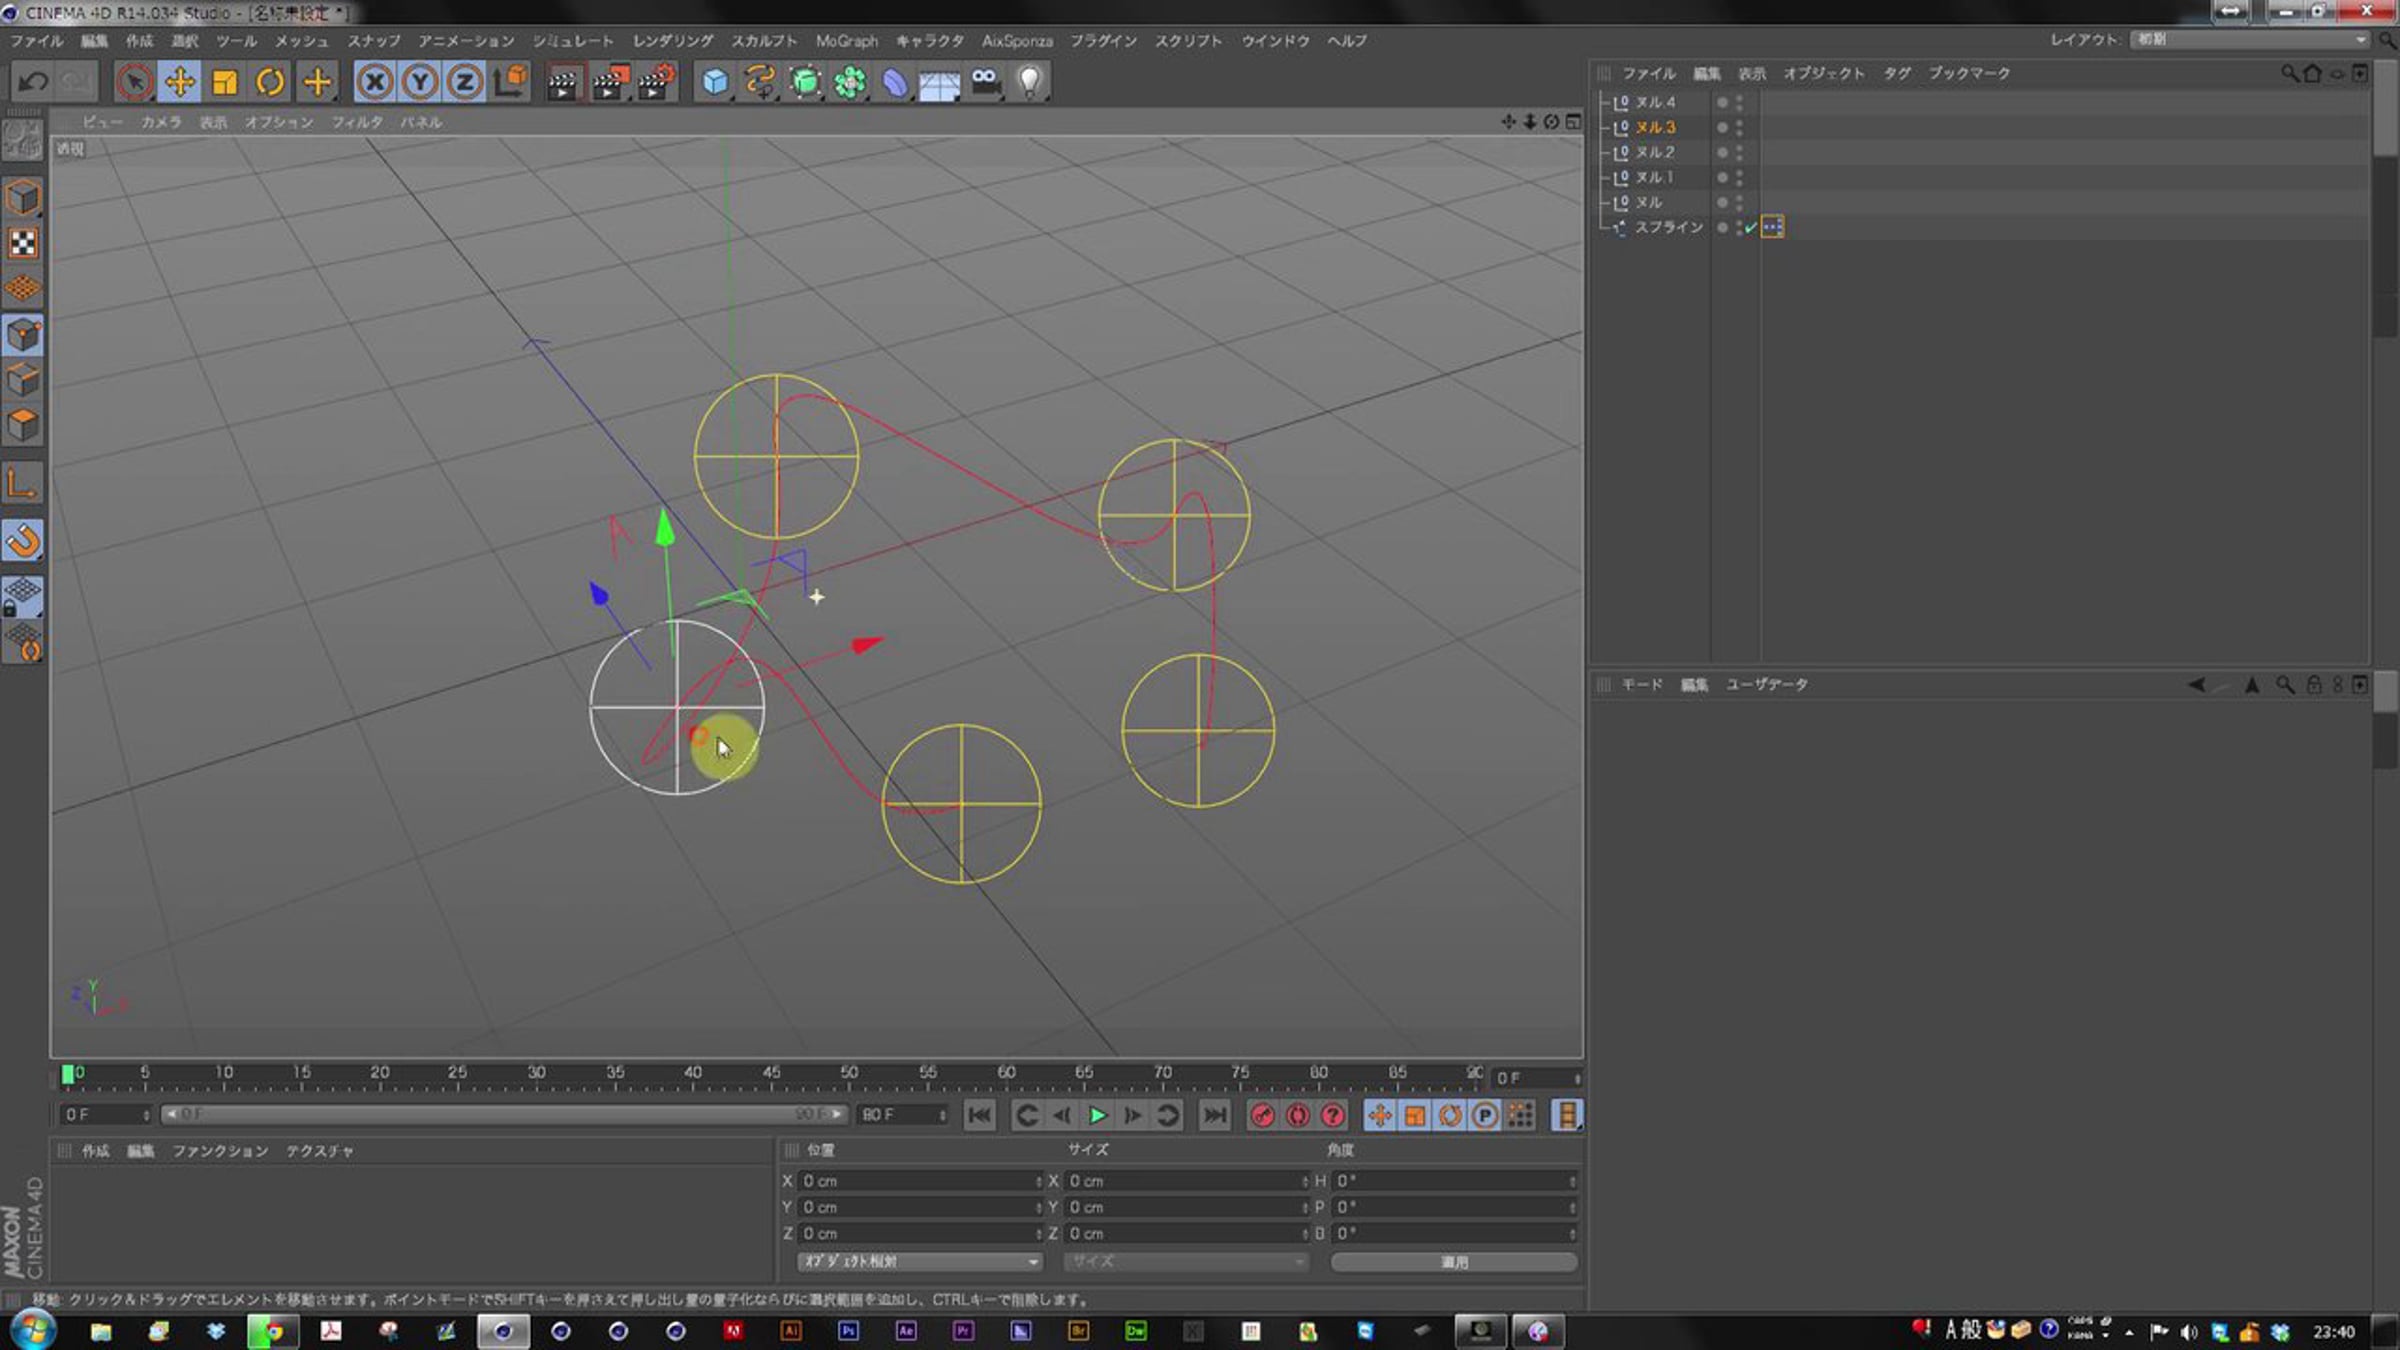Select the Rotate tool
Screen dimensions: 2400x1350
270,82
